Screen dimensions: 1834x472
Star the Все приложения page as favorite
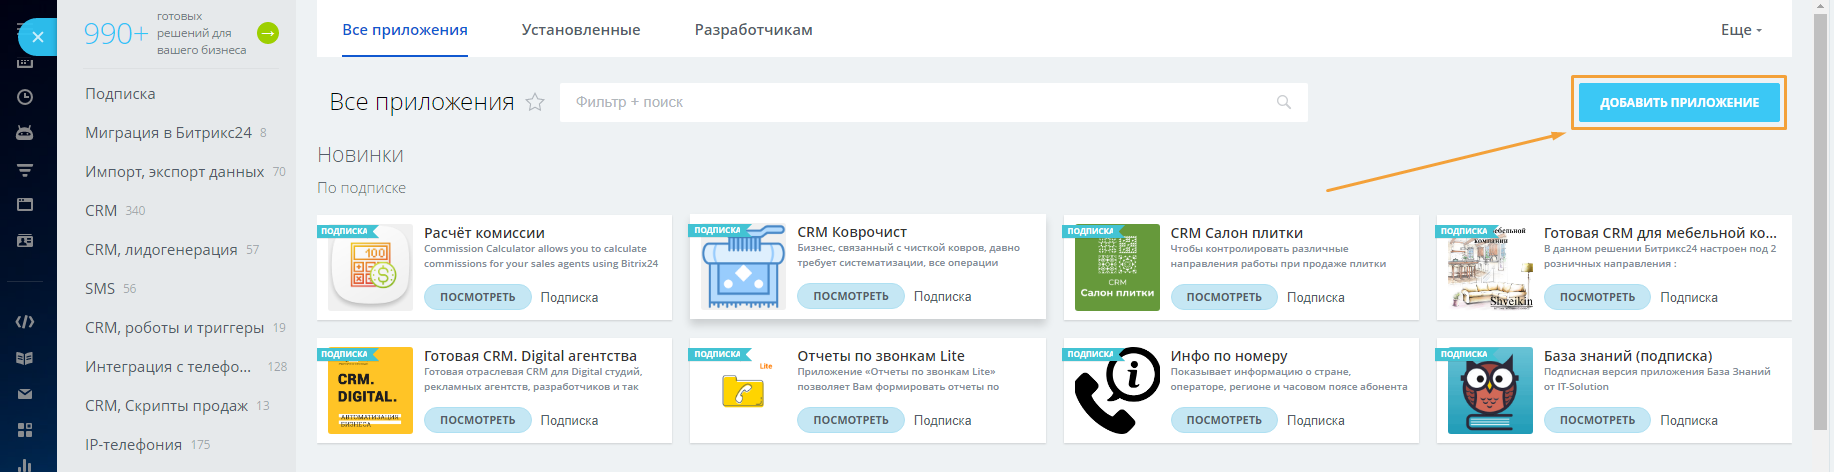click(535, 102)
